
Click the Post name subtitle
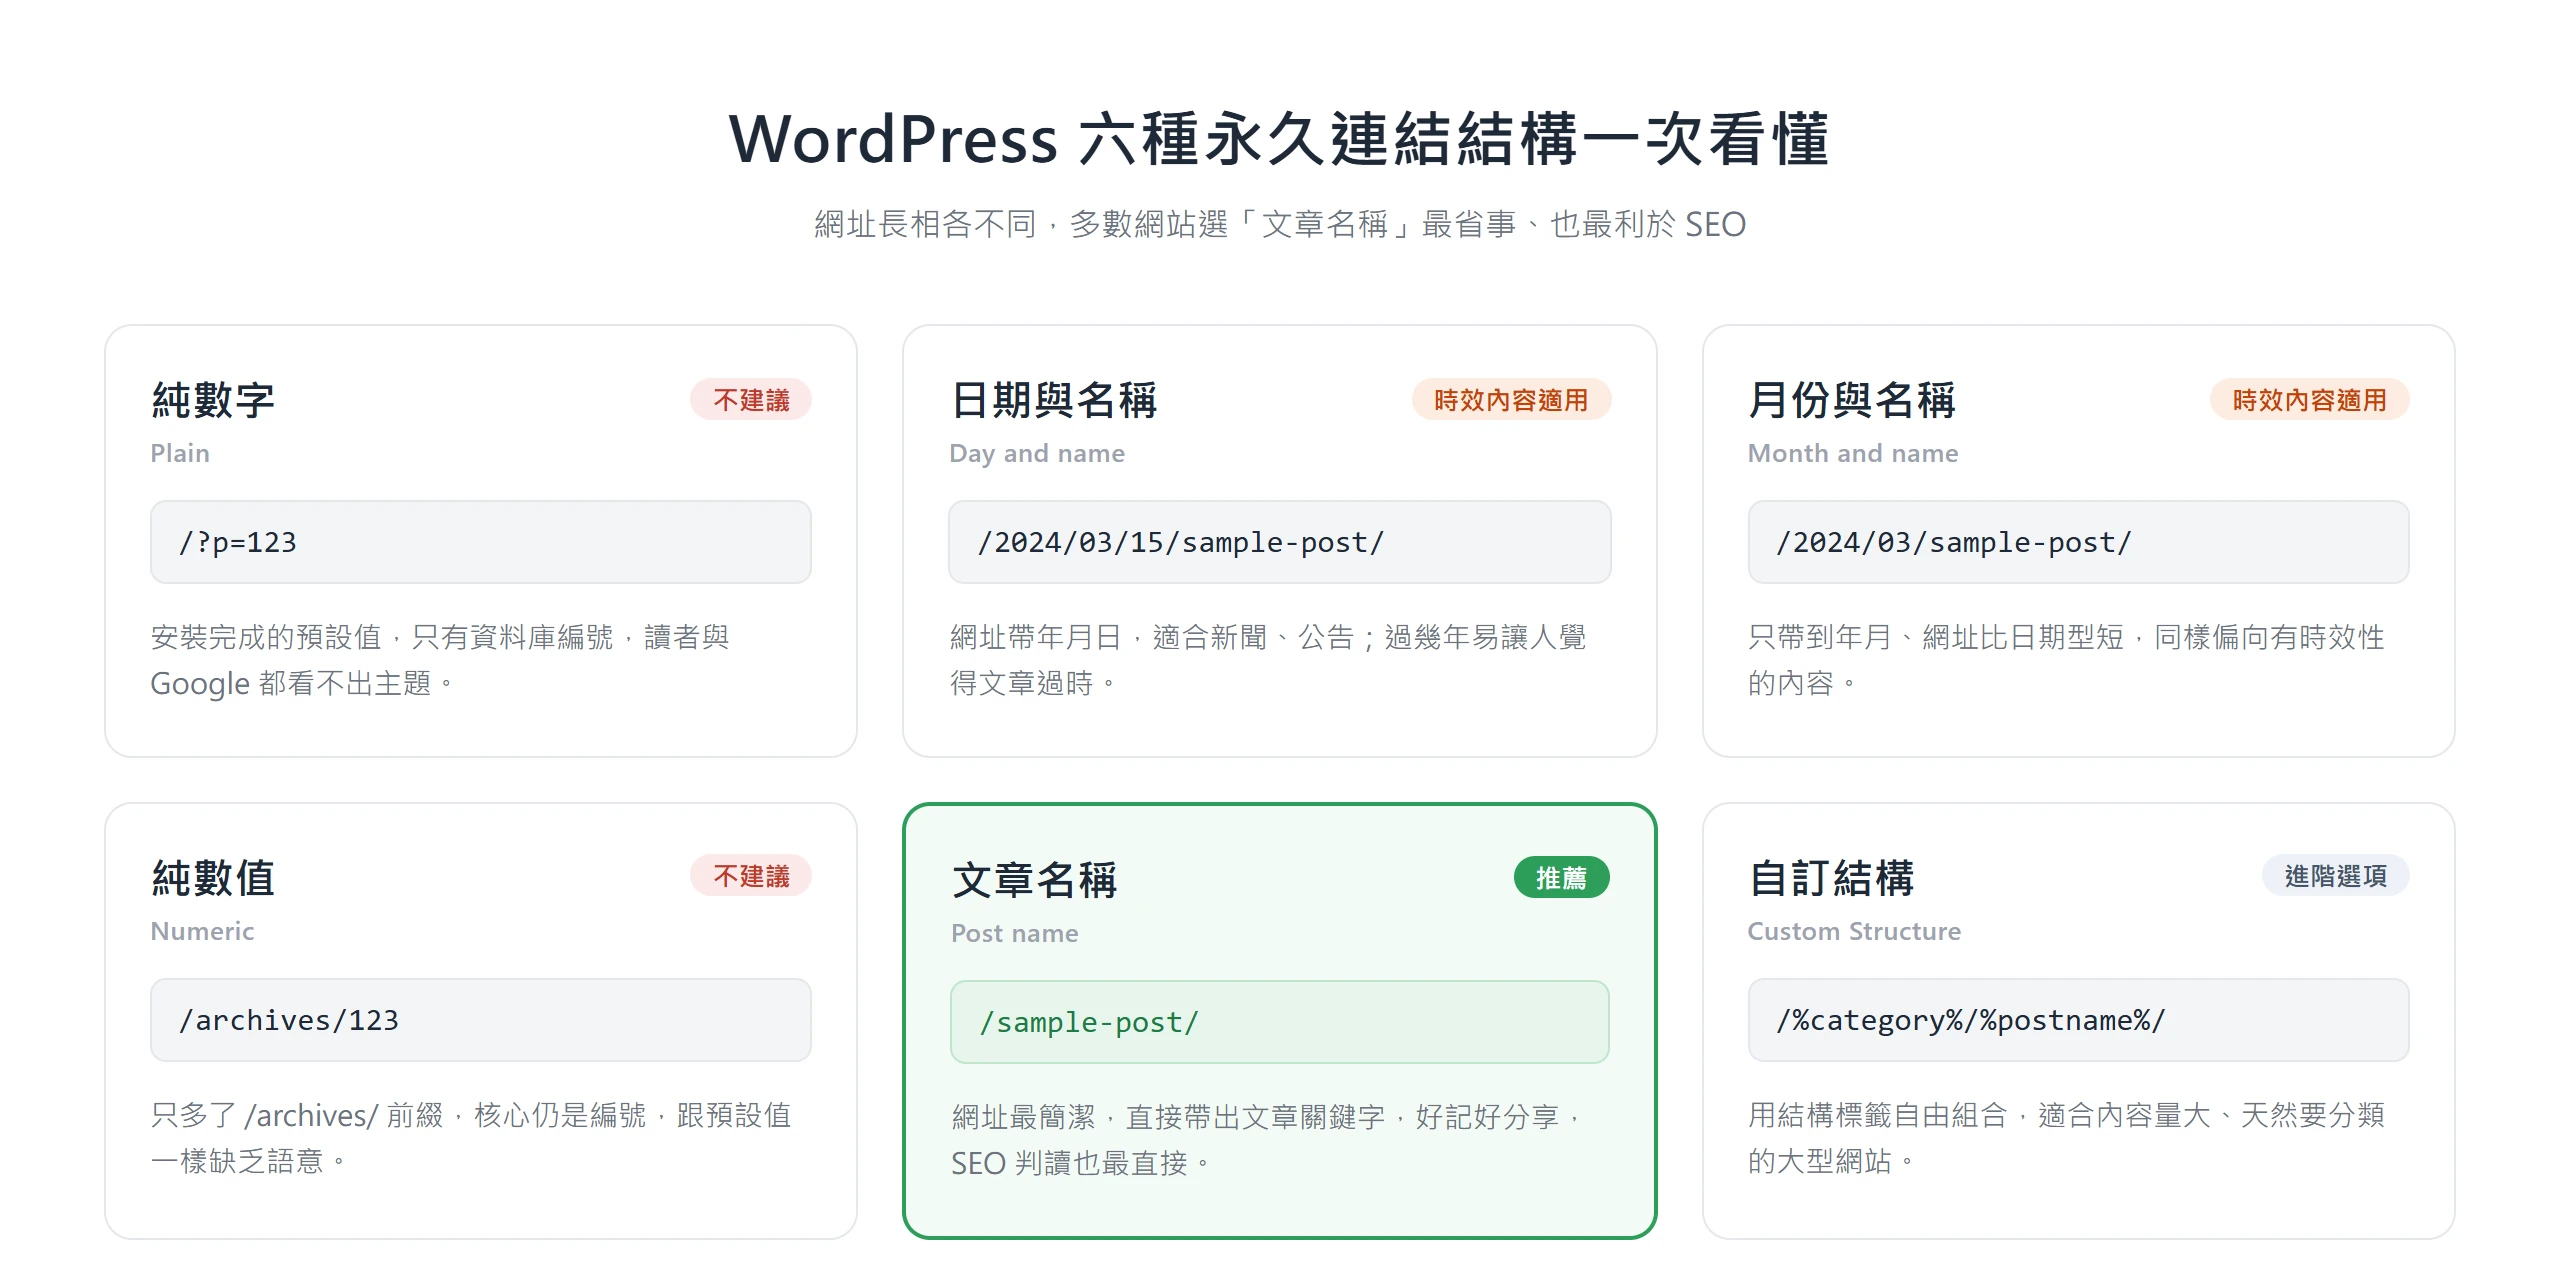[x=1015, y=933]
